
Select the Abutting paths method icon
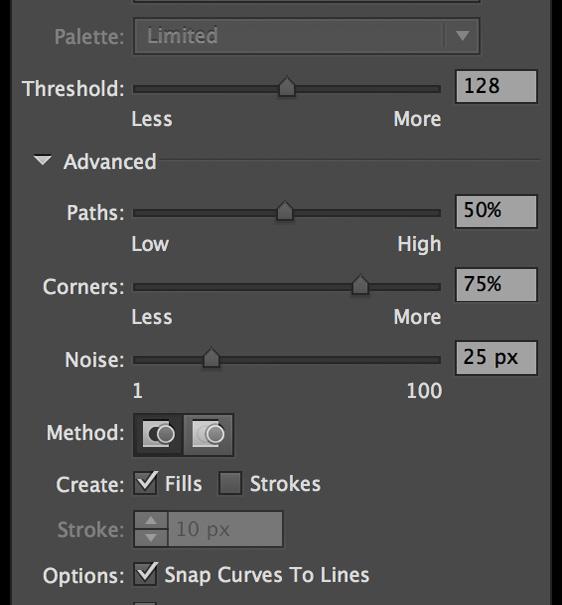158,434
